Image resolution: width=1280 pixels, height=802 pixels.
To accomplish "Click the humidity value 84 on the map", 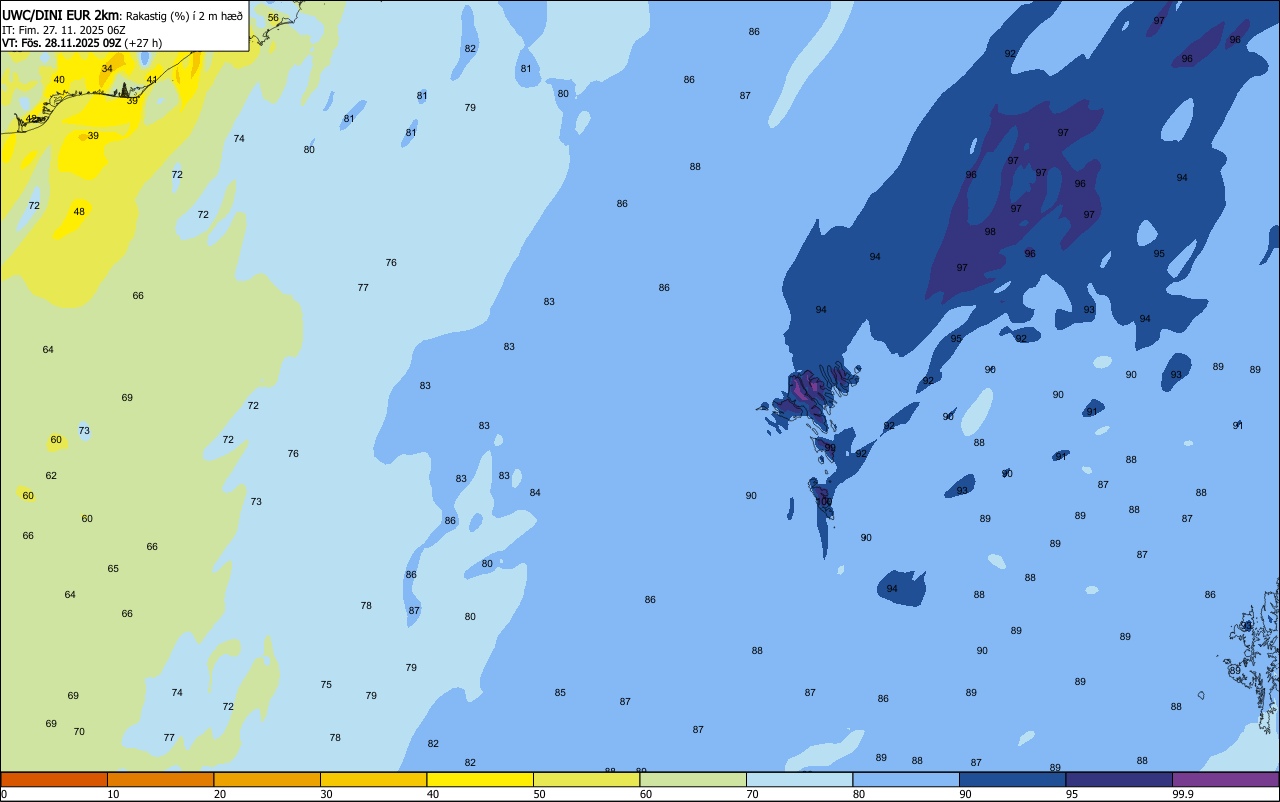I will click(x=535, y=493).
